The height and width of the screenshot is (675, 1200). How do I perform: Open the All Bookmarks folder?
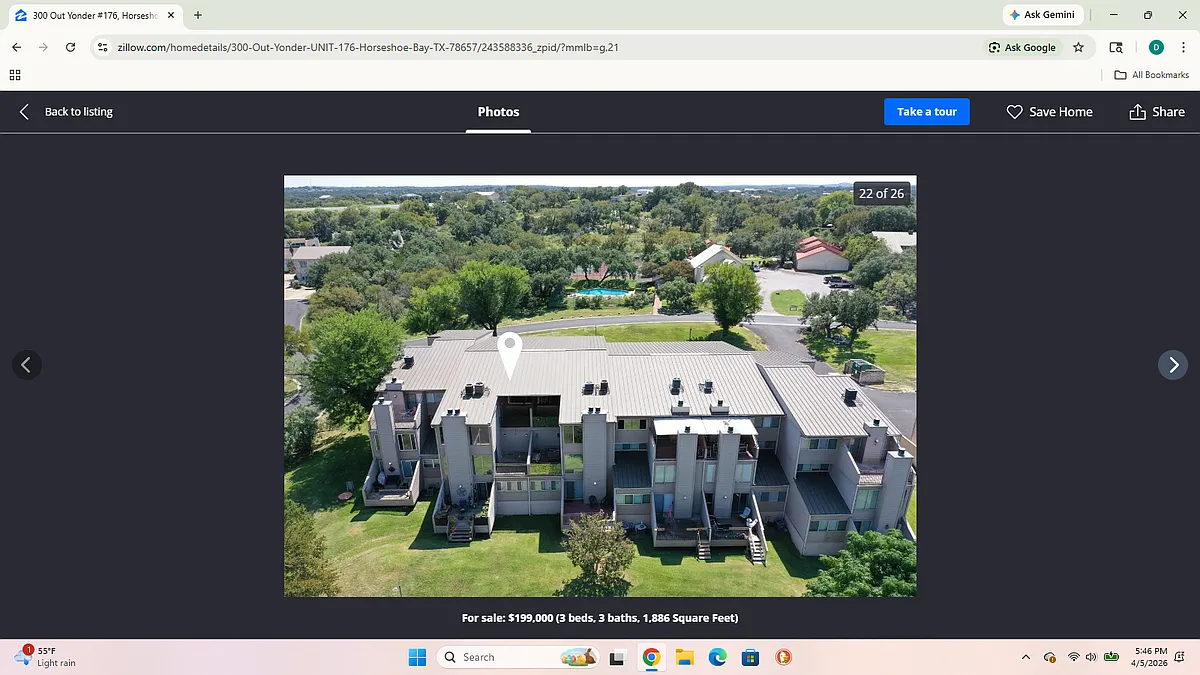[1151, 75]
